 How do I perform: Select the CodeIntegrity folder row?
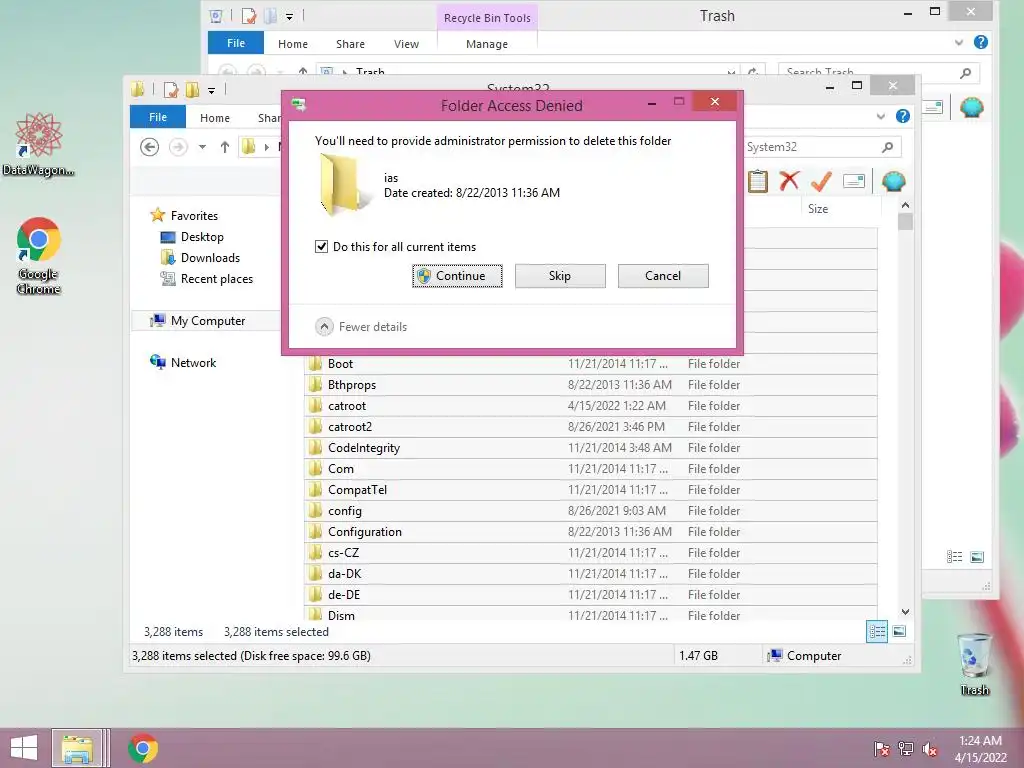coord(590,448)
